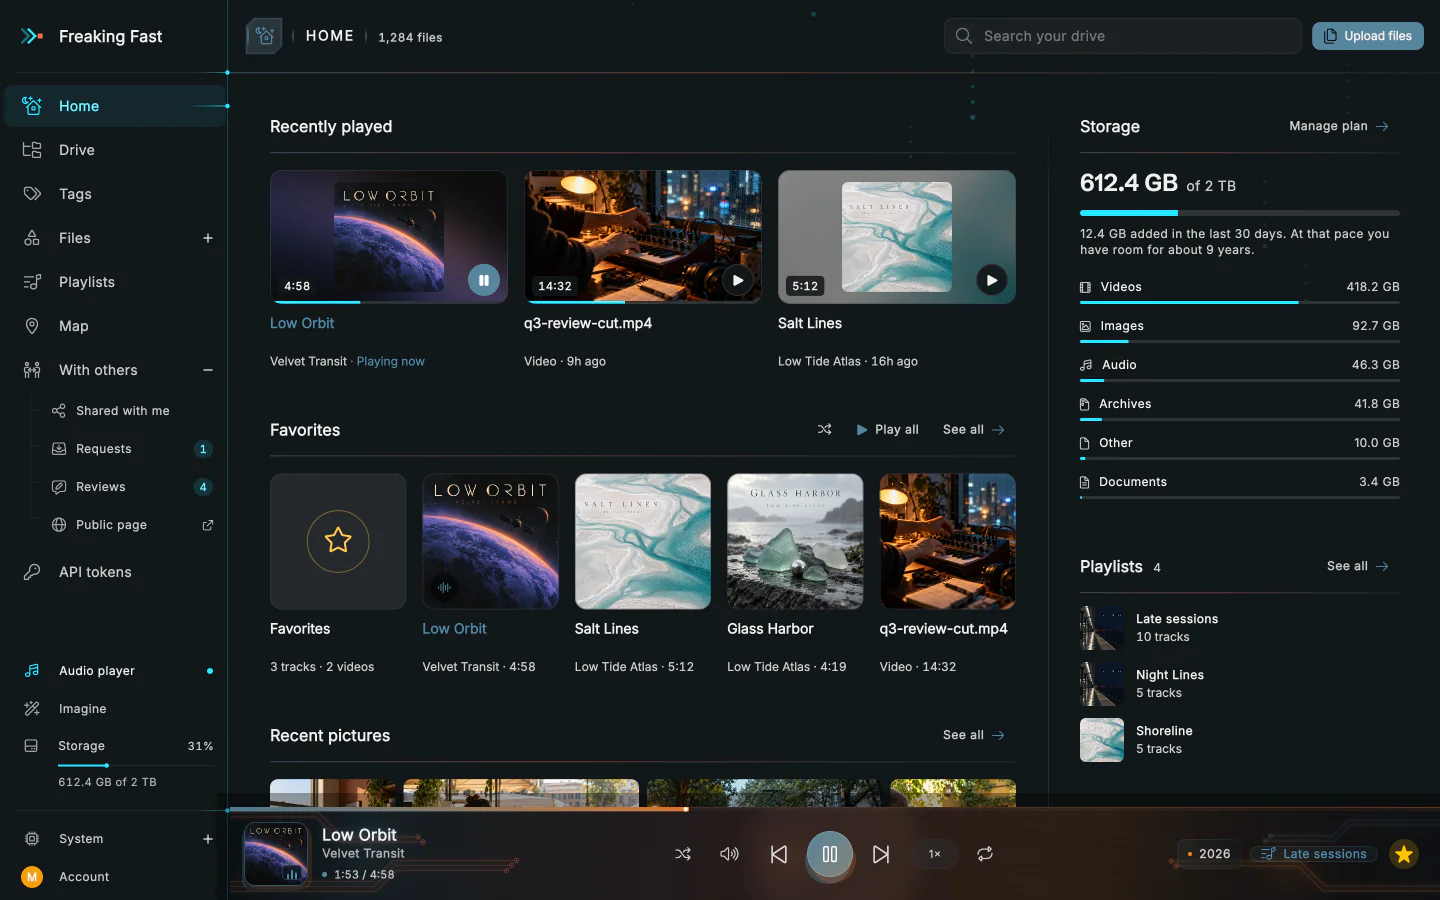Open Public page external link
The width and height of the screenshot is (1440, 900).
(x=132, y=525)
